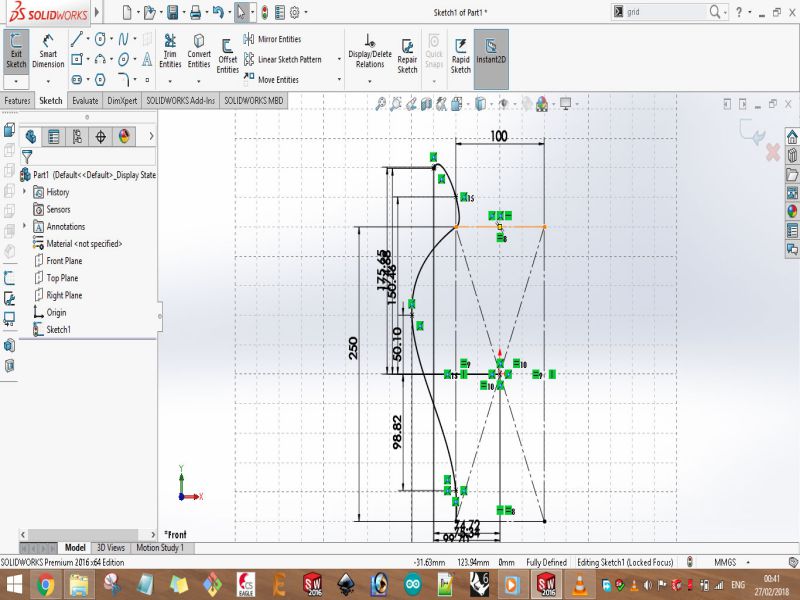Switch to the SOLIDWORKS Add-Ins tab
Viewport: 800px width, 600px height.
coord(181,101)
